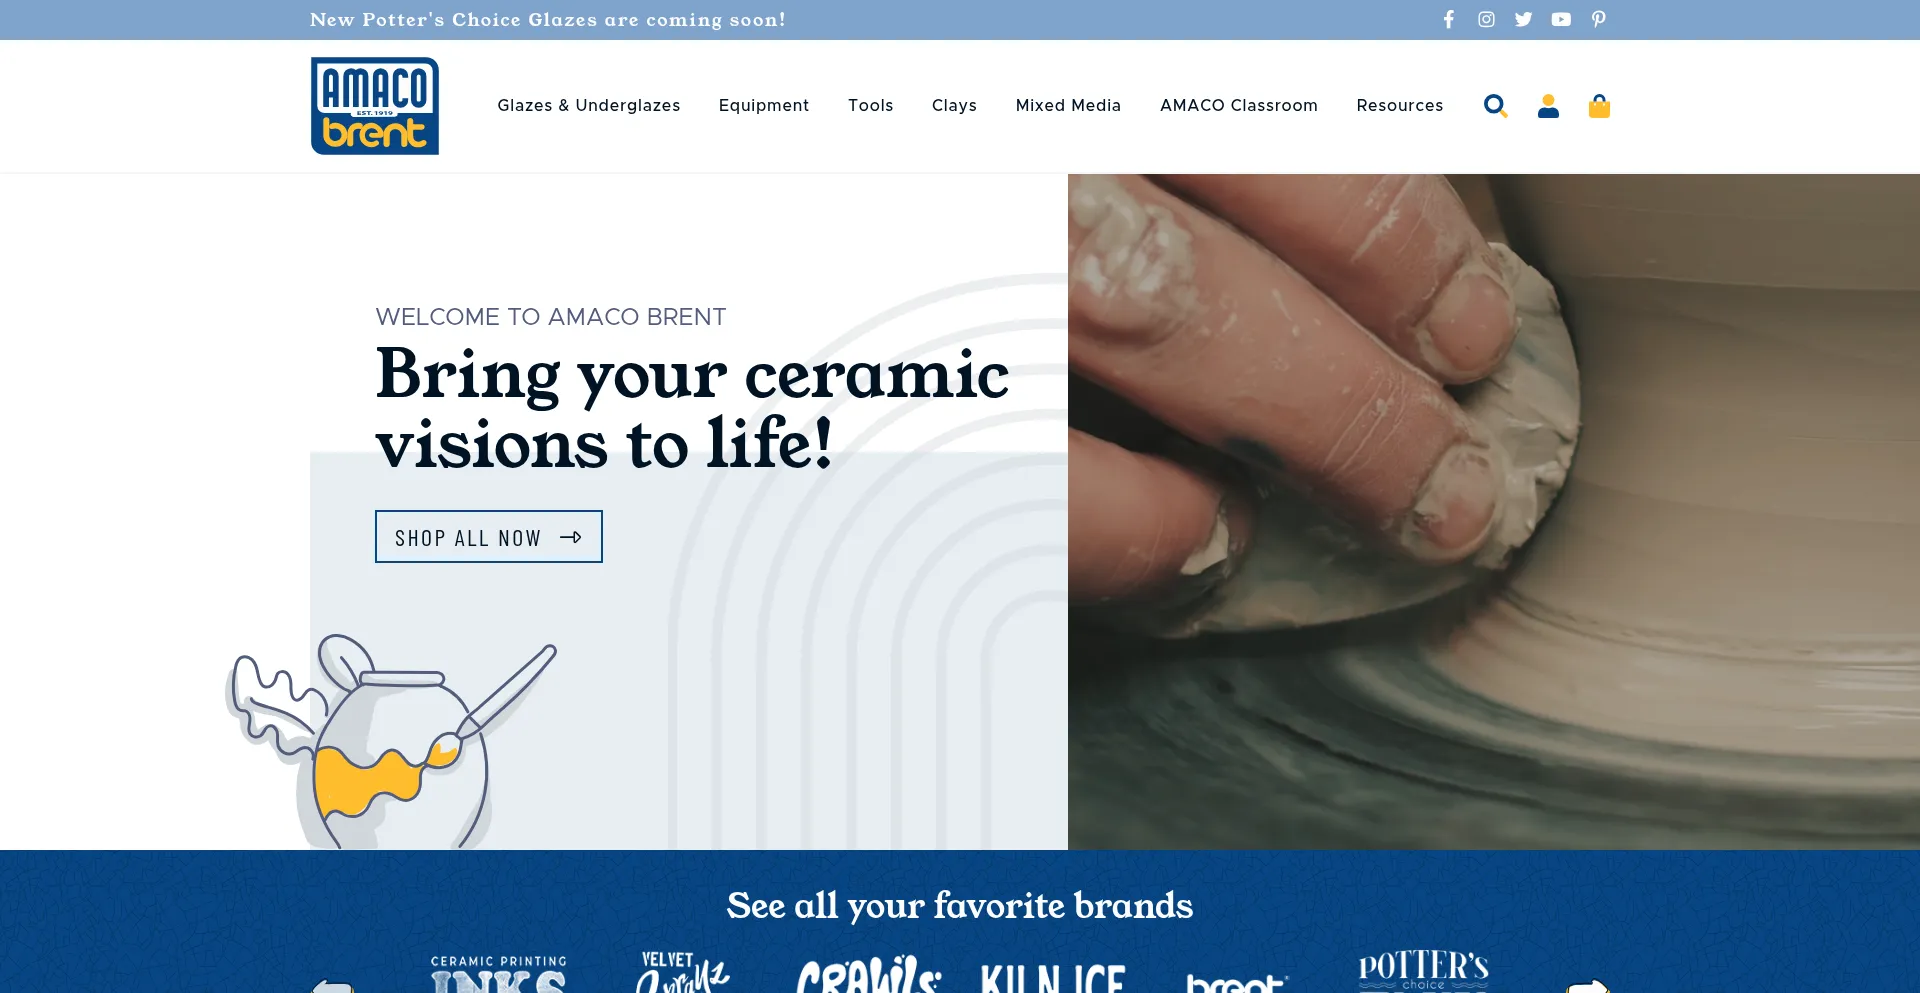The image size is (1920, 993).
Task: Open the user account icon
Action: click(1548, 105)
